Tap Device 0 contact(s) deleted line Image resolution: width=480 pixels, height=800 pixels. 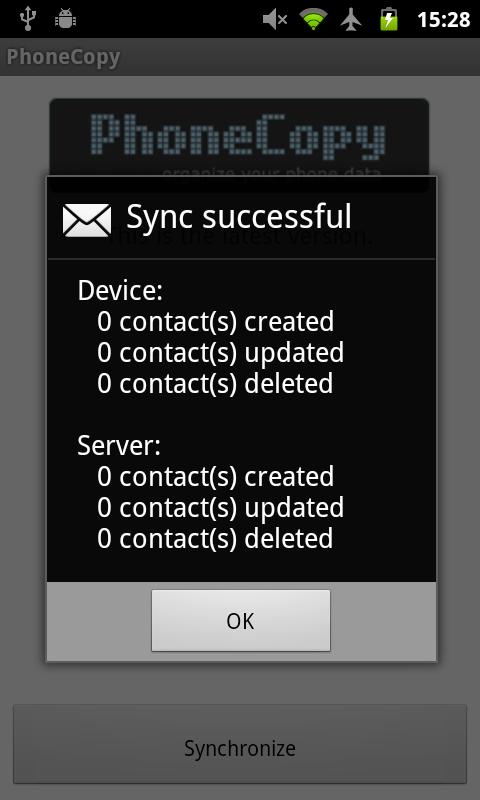[215, 384]
